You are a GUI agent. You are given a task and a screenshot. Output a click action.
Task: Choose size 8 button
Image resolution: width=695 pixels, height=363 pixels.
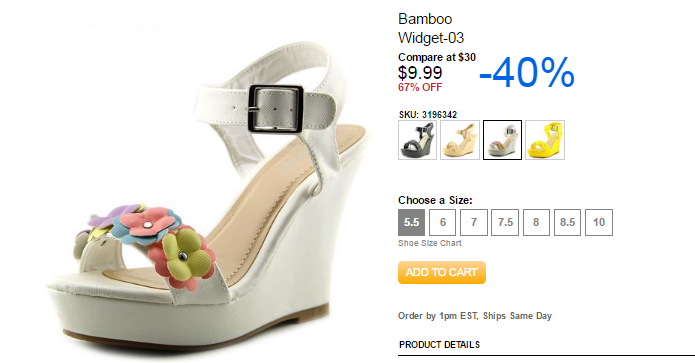(x=536, y=222)
